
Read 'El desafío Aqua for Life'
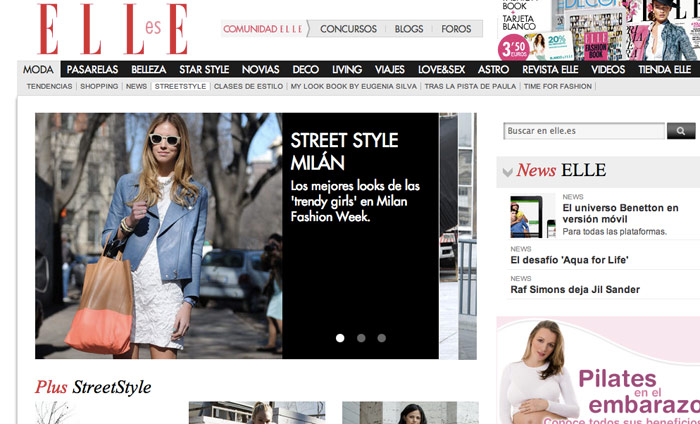point(568,260)
